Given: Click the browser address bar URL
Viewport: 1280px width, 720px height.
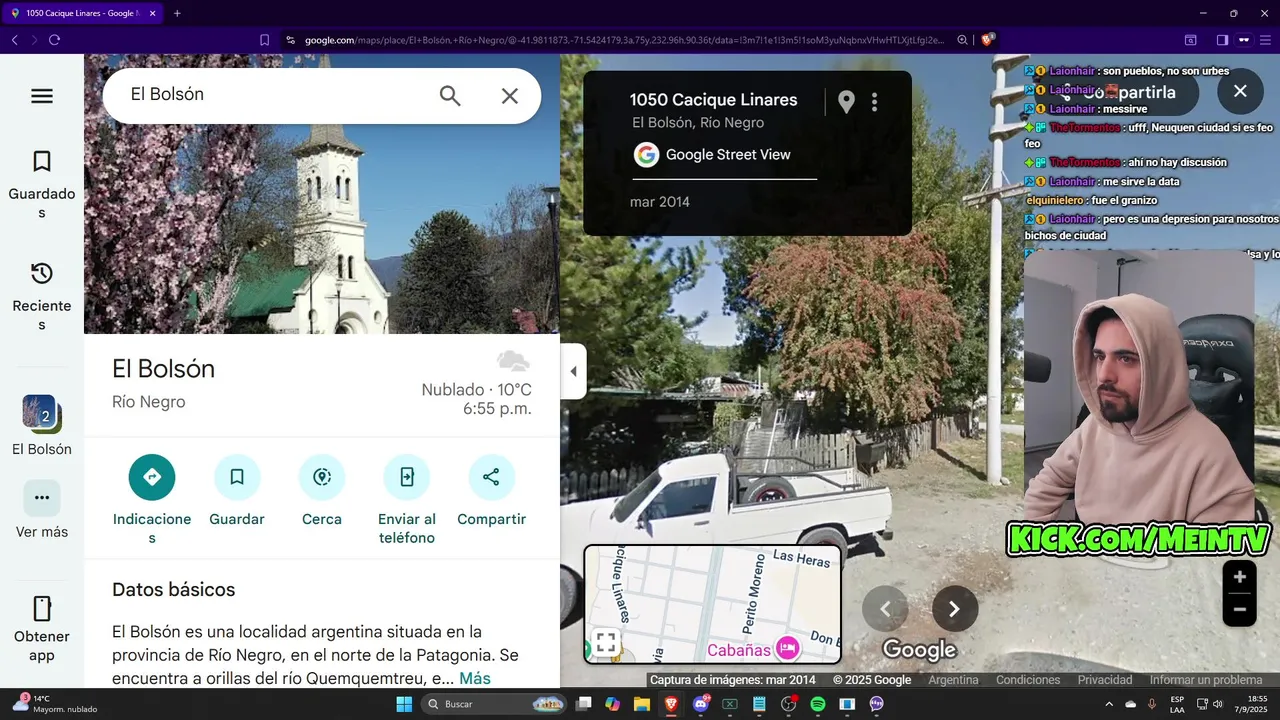Looking at the screenshot, I should pos(624,40).
